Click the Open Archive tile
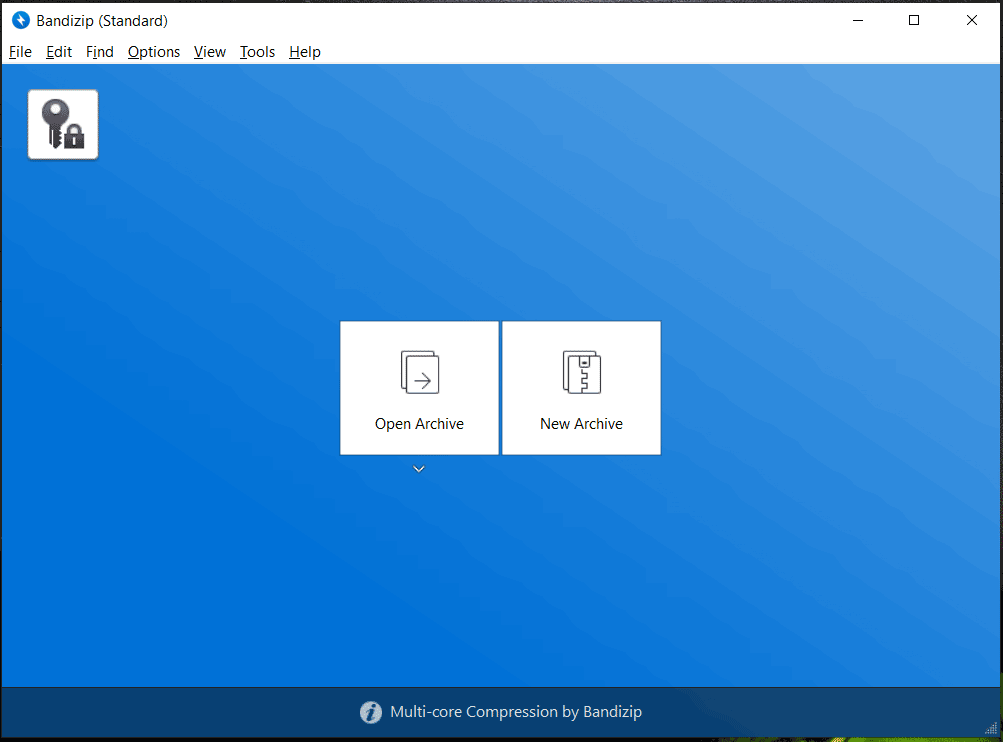This screenshot has height=742, width=1003. tap(419, 388)
